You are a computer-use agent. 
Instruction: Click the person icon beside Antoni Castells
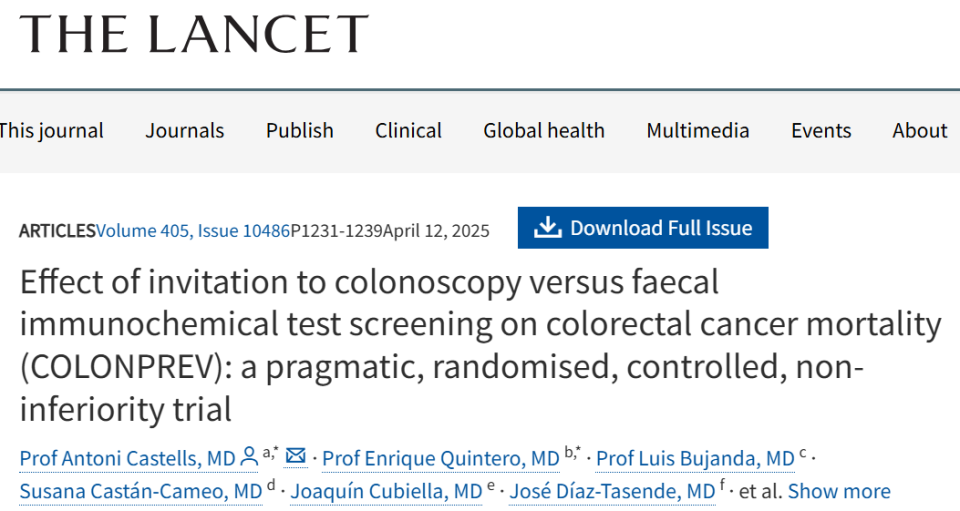tap(248, 457)
